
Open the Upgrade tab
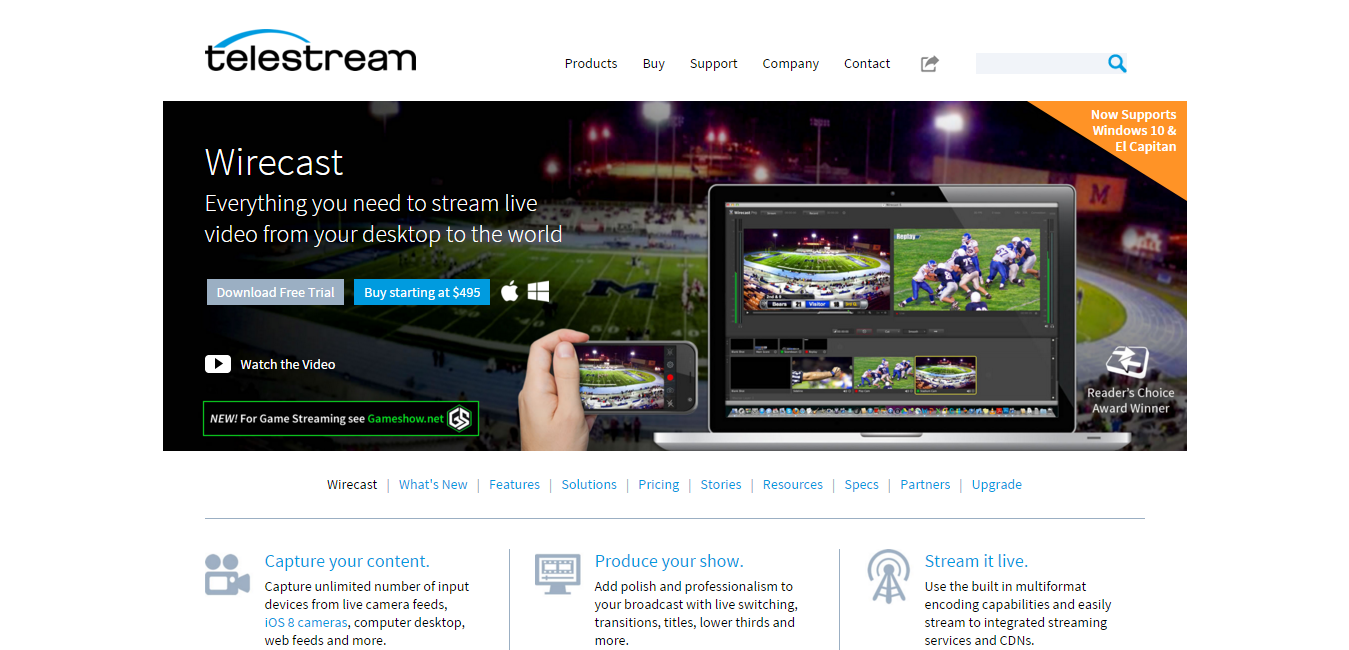tap(997, 484)
